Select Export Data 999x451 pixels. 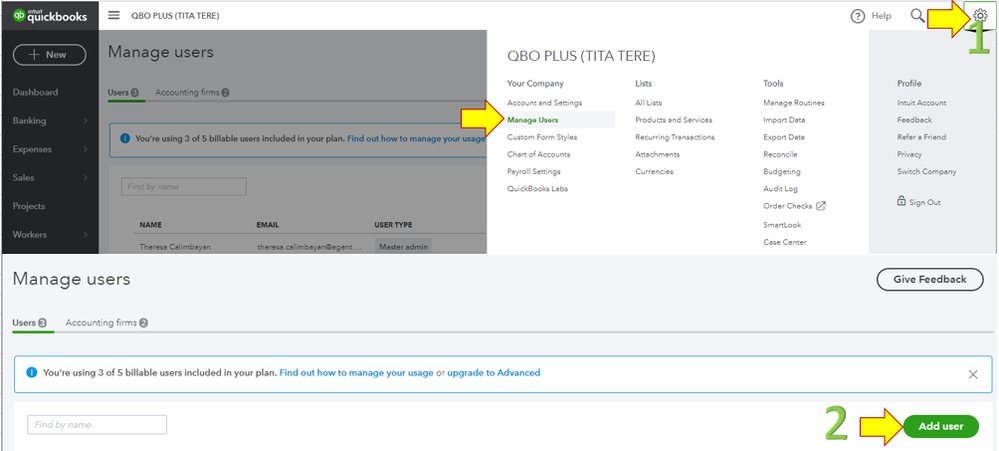[x=784, y=137]
